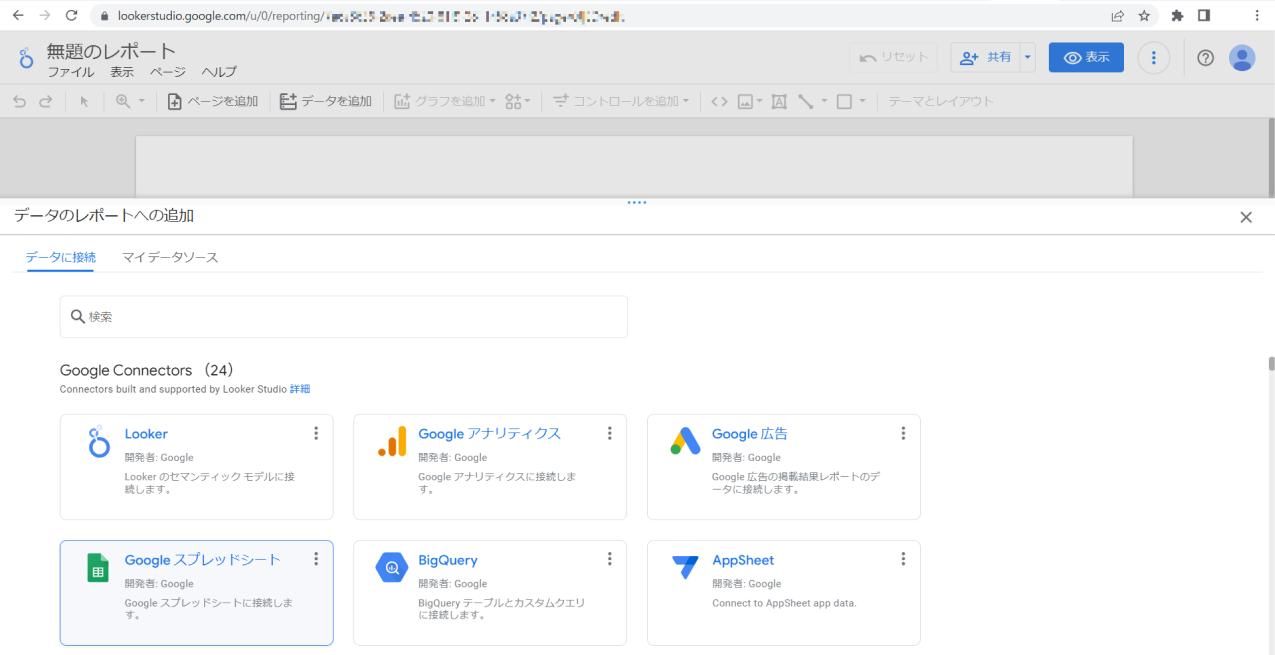Open options menu on Google 広告 card
Viewport: 1275px width, 655px height.
coord(904,433)
